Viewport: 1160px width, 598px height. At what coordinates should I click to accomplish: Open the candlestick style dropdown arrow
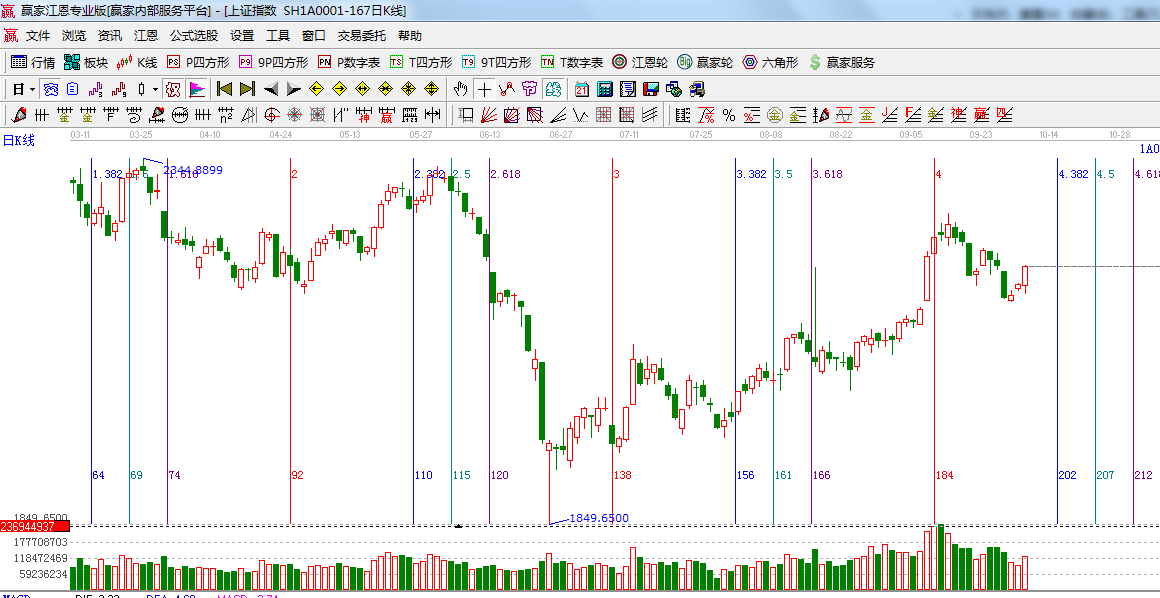pos(155,89)
